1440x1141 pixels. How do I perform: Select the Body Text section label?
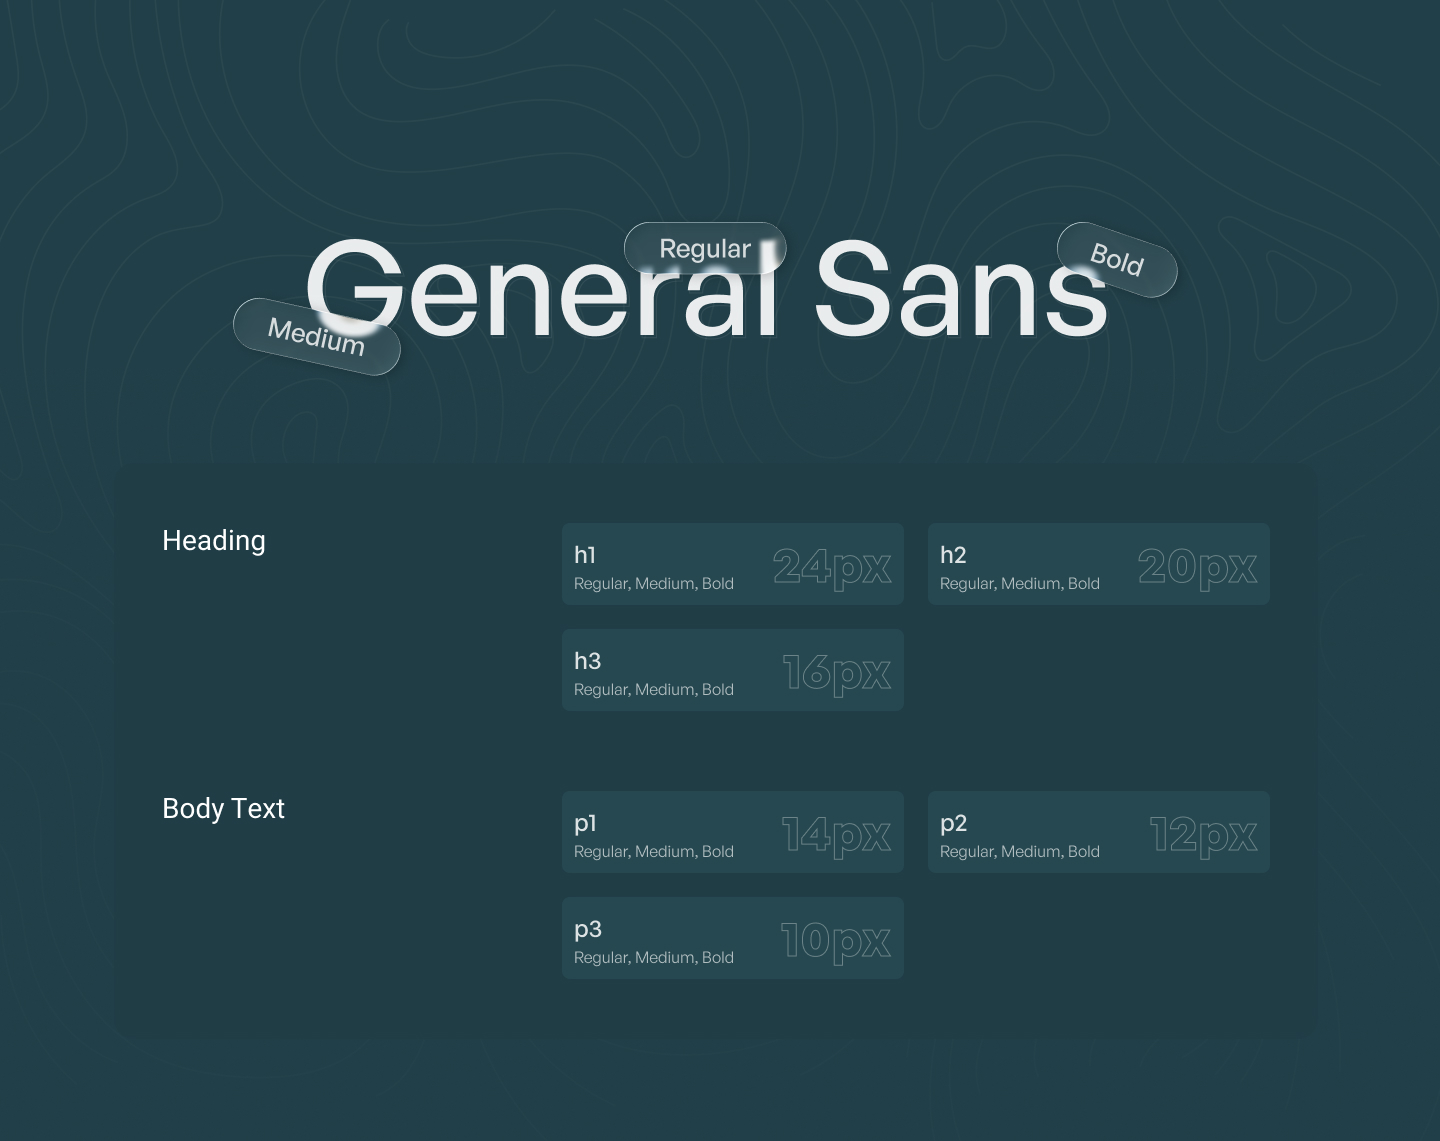pos(223,809)
